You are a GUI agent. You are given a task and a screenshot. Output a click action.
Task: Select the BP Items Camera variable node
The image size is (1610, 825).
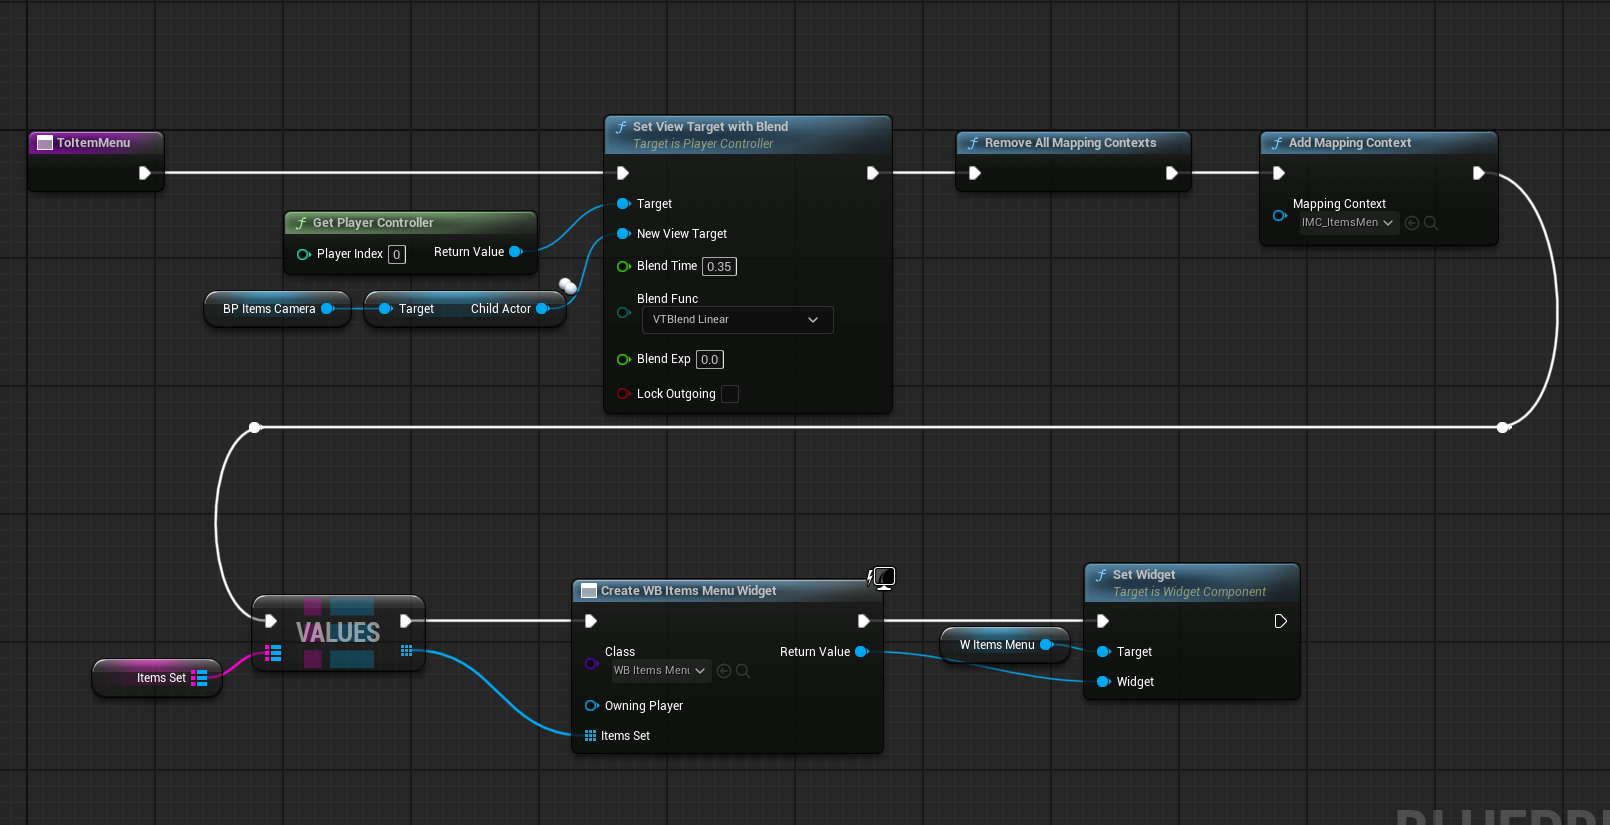[x=268, y=309]
